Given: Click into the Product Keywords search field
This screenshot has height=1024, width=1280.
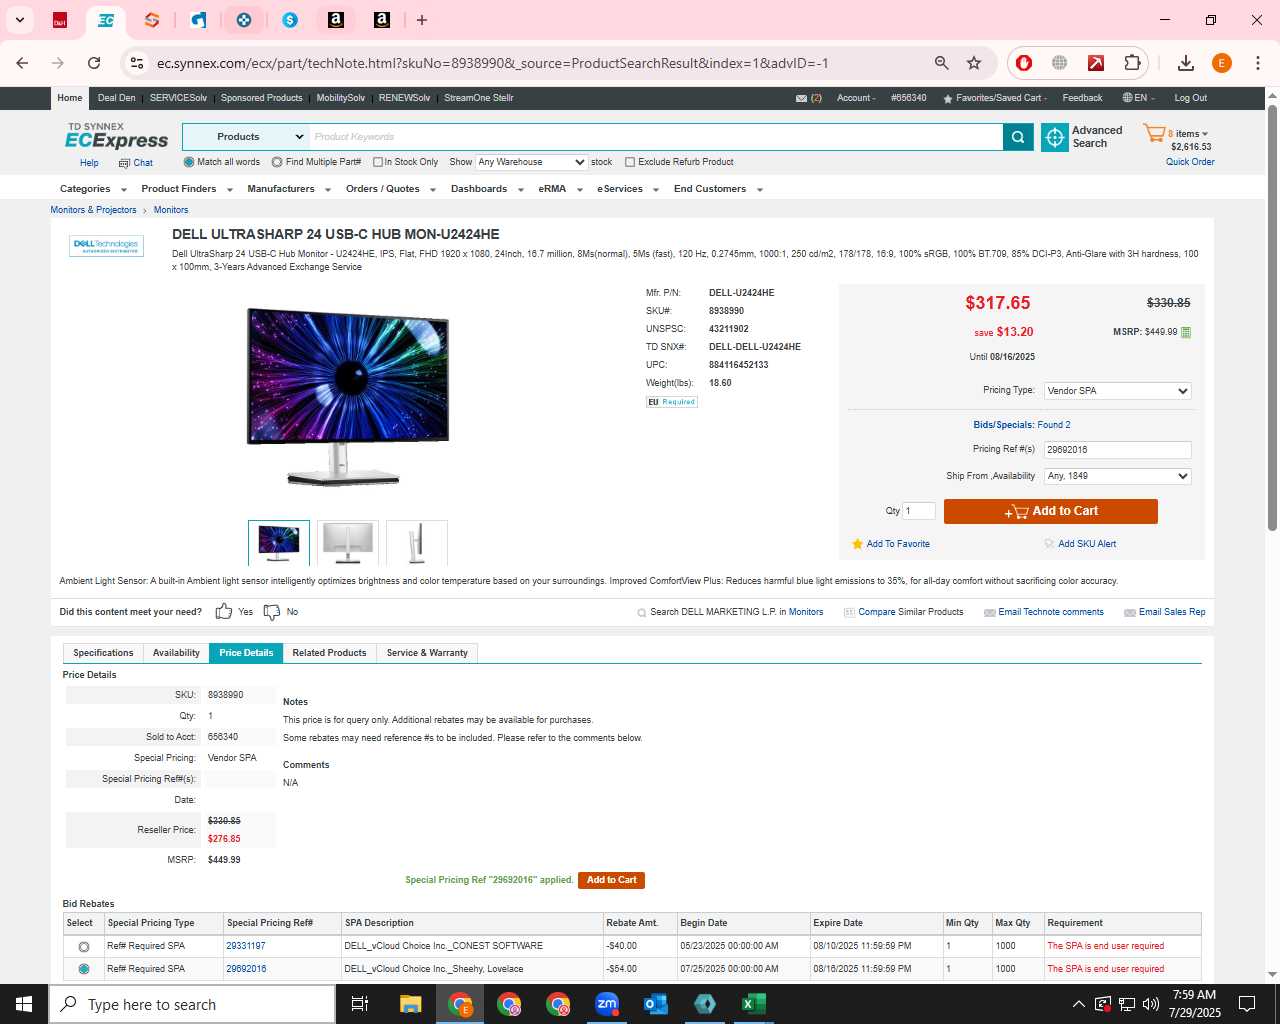Looking at the screenshot, I should point(655,137).
